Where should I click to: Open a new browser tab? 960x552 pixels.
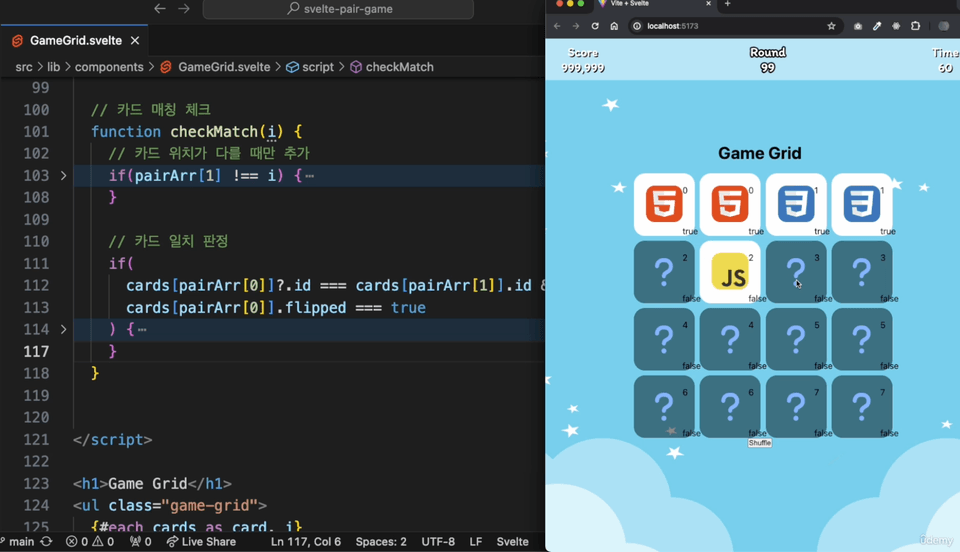coord(727,4)
